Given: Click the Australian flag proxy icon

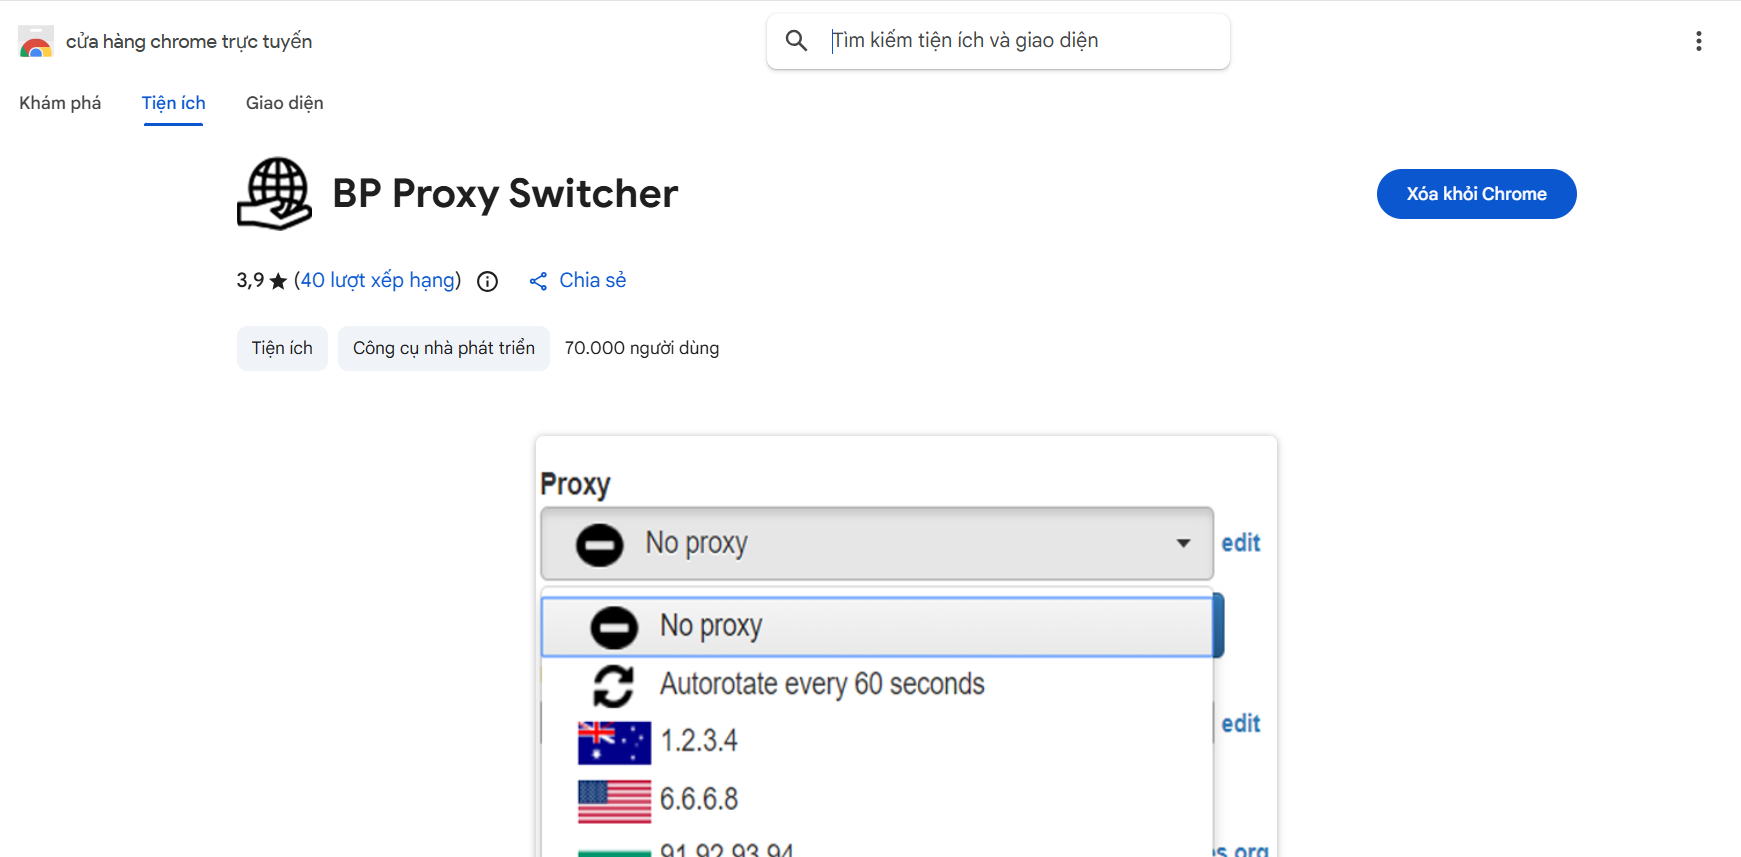Looking at the screenshot, I should click(614, 742).
